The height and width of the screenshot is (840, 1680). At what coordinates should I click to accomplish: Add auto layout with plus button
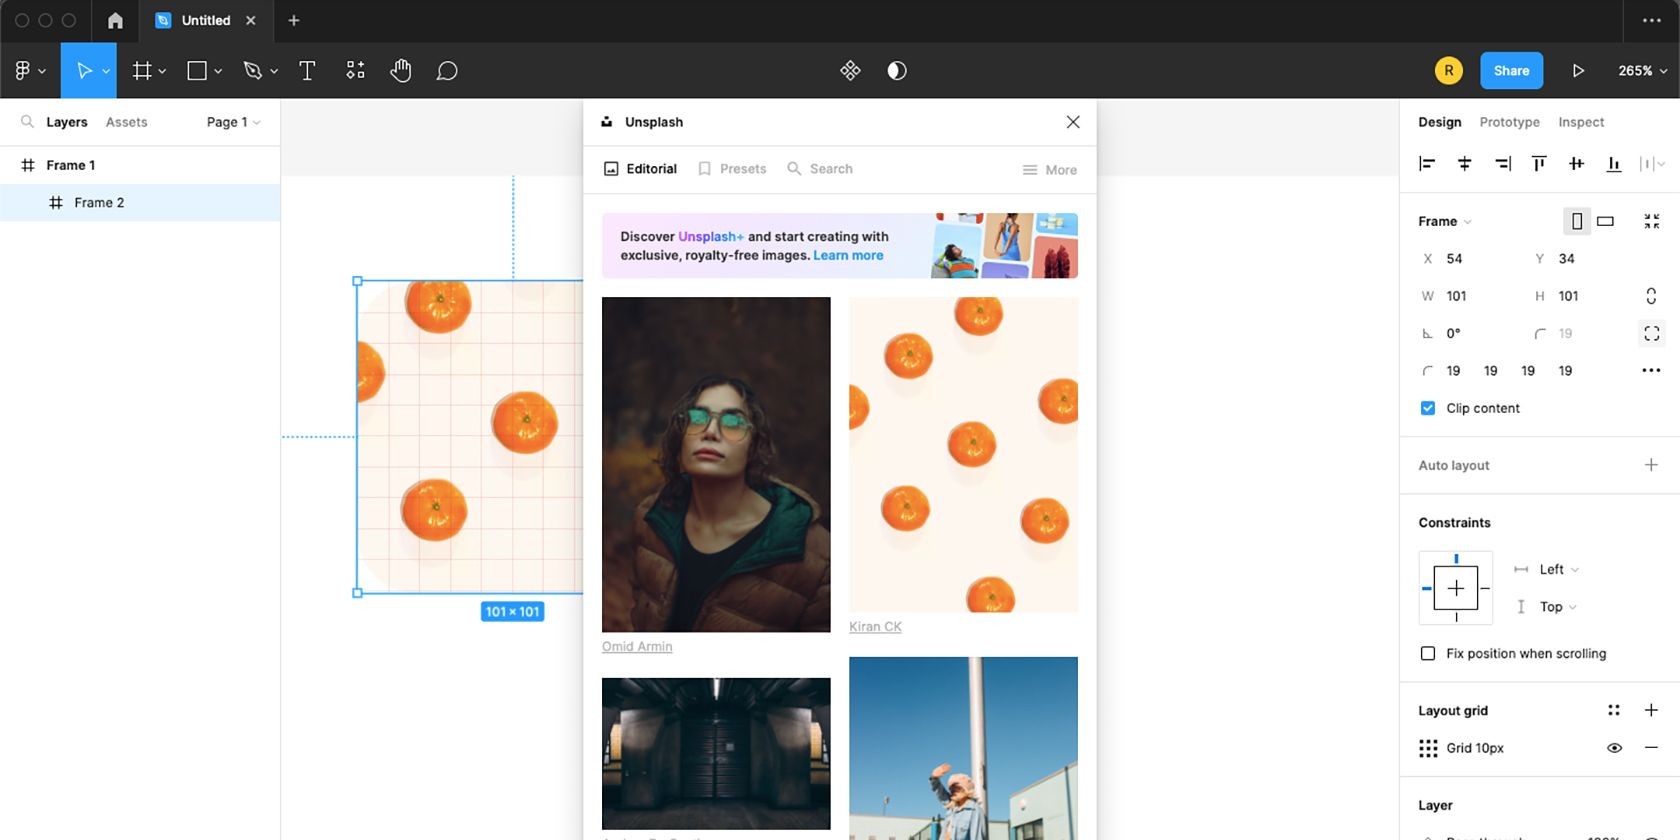pos(1651,465)
